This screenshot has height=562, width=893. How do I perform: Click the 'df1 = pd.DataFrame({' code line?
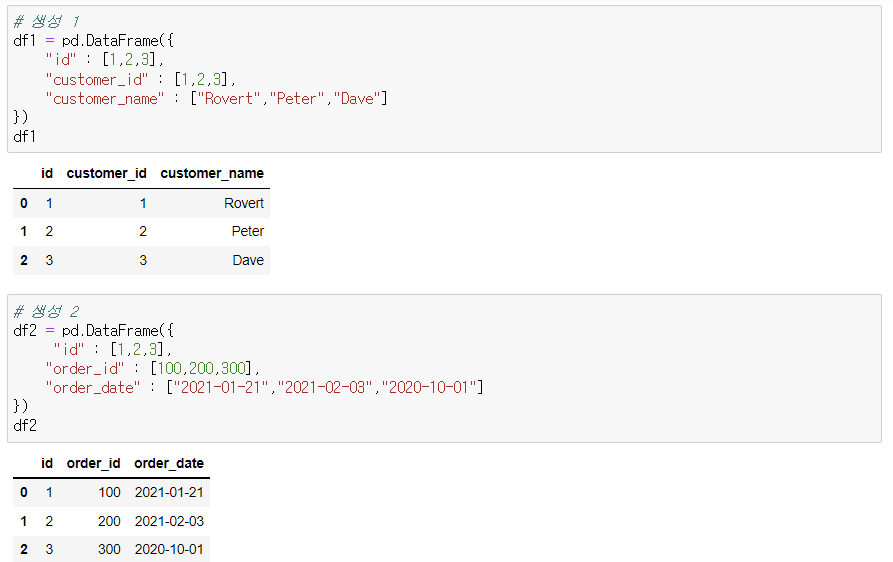(93, 41)
